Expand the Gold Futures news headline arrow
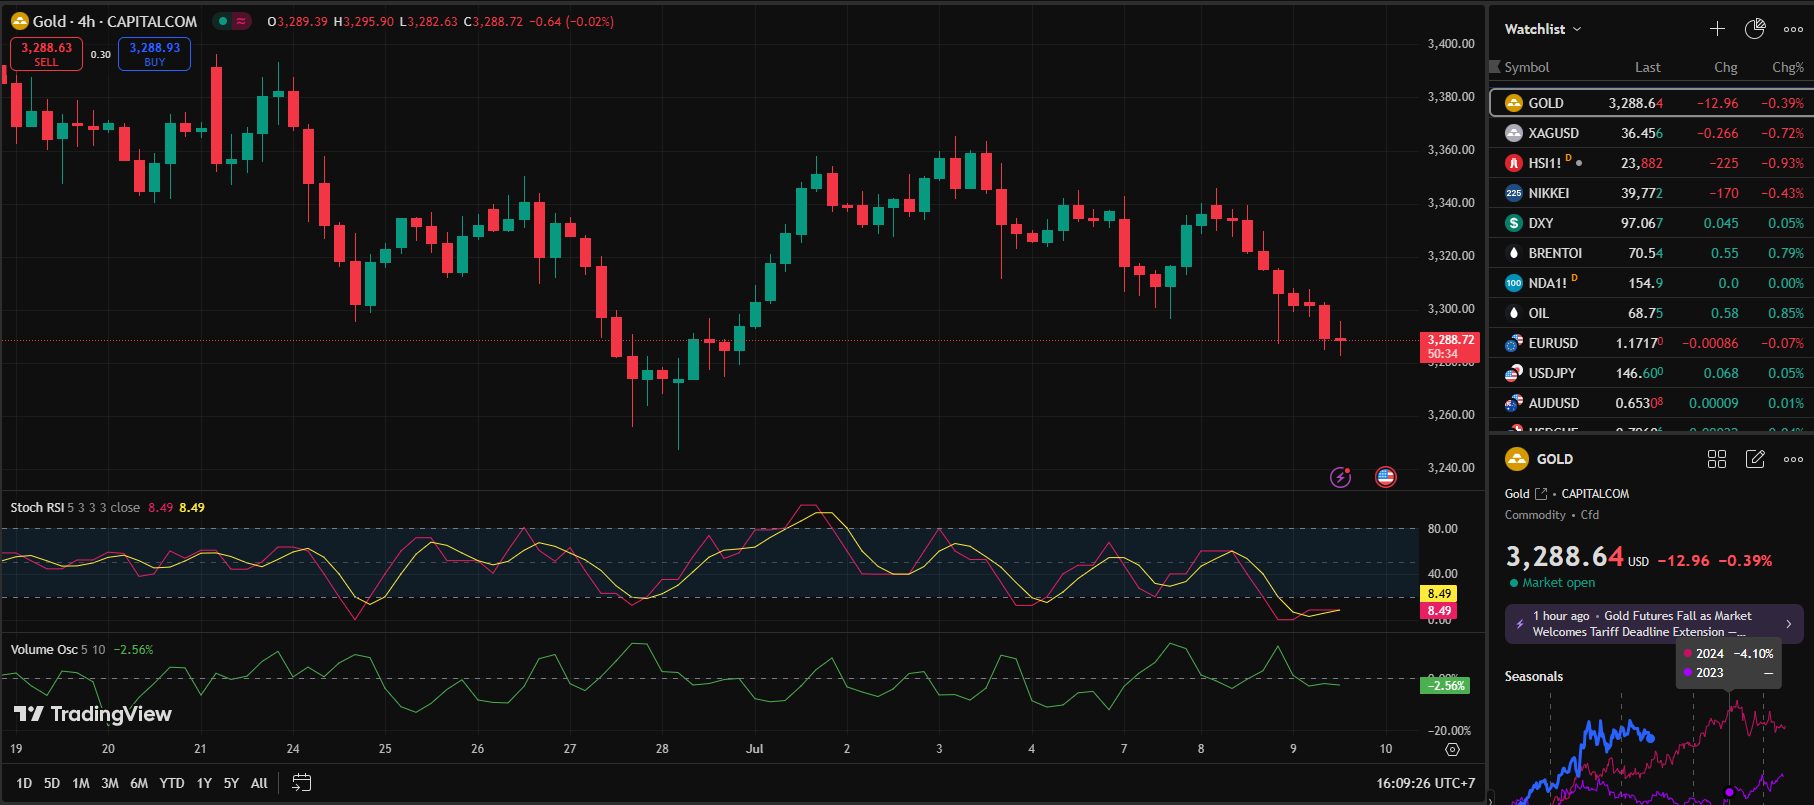The width and height of the screenshot is (1814, 805). [1789, 624]
